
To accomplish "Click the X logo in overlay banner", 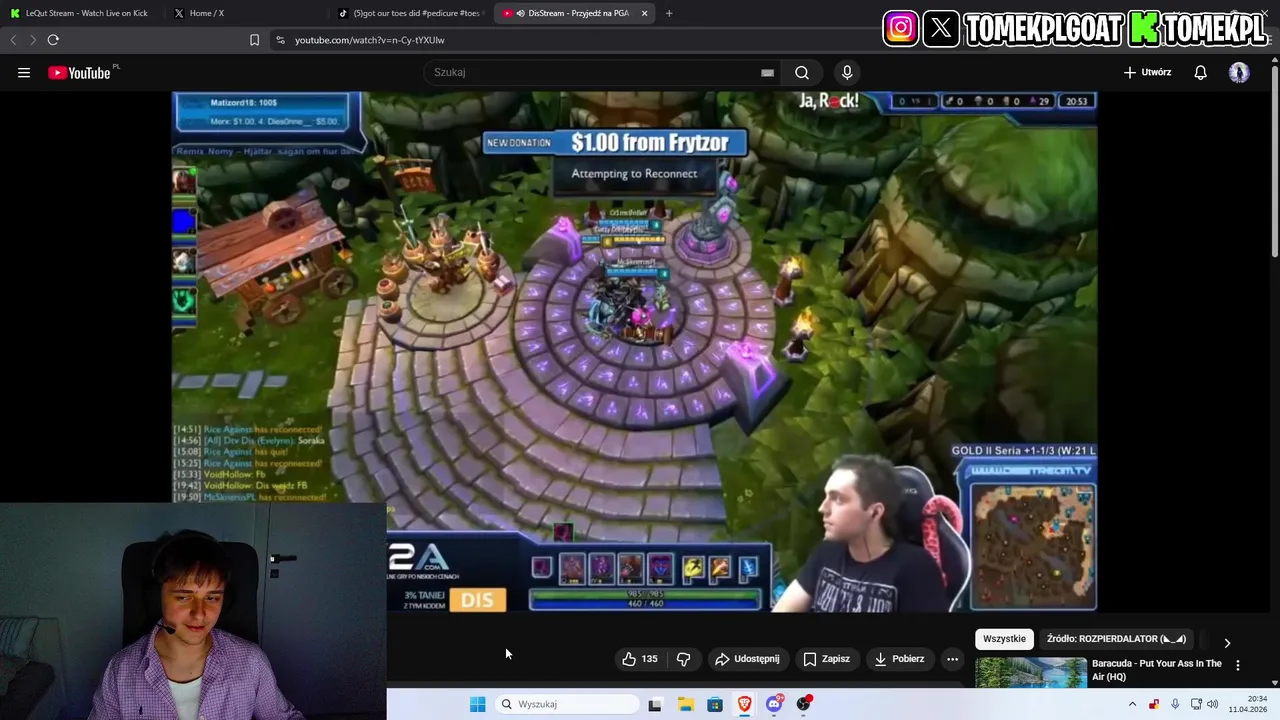I will pyautogui.click(x=941, y=28).
